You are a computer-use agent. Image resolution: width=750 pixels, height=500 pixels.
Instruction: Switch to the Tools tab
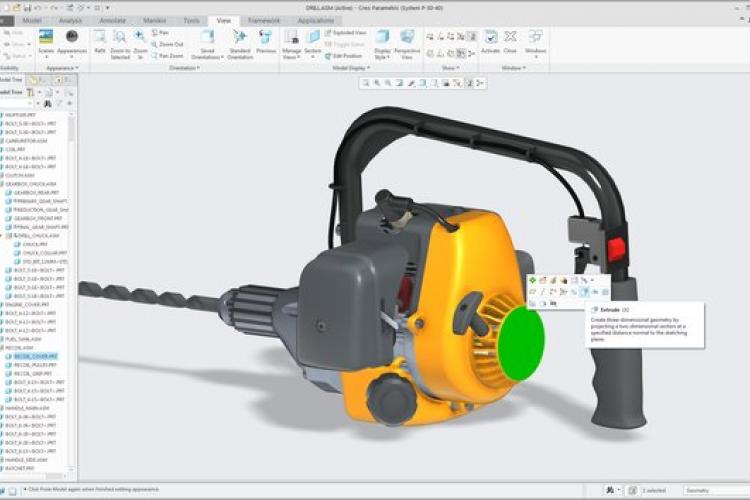tap(191, 21)
